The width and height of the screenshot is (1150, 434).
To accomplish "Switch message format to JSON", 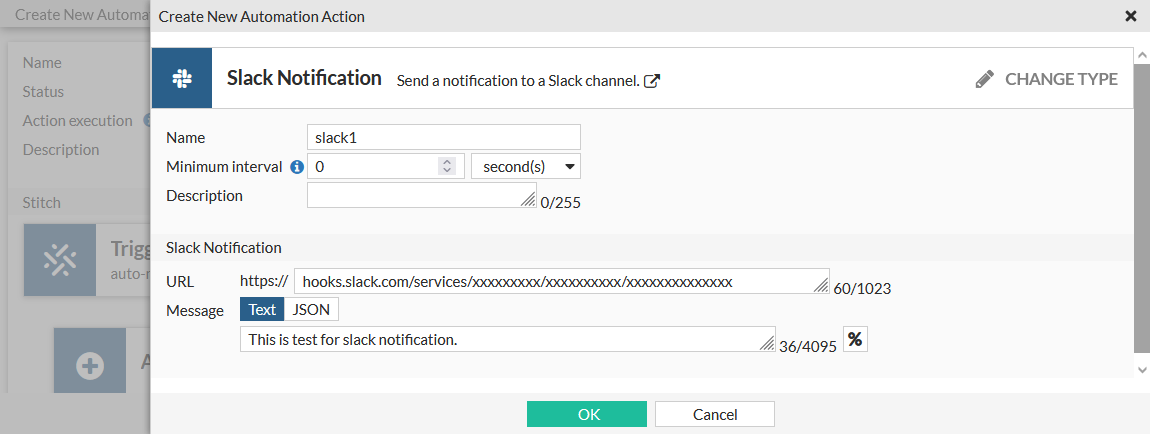I will coord(310,310).
